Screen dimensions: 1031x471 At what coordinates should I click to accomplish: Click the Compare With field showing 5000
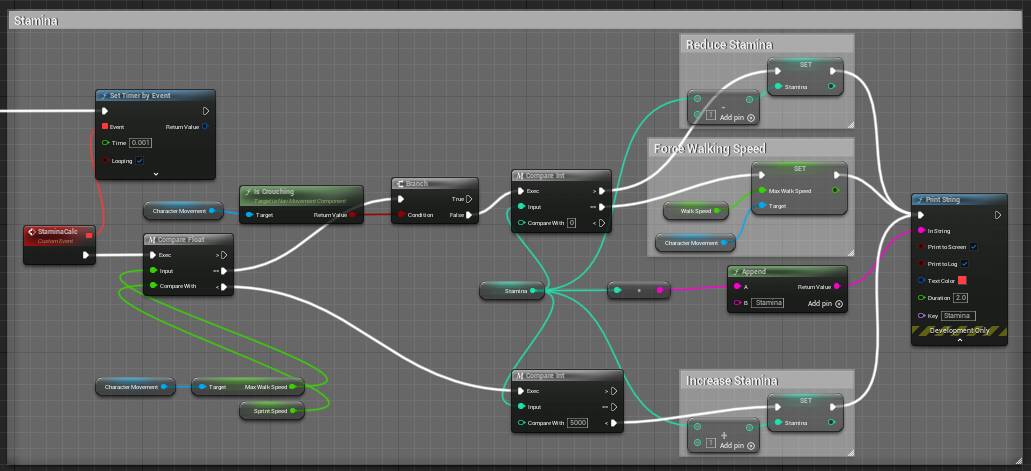[x=577, y=423]
